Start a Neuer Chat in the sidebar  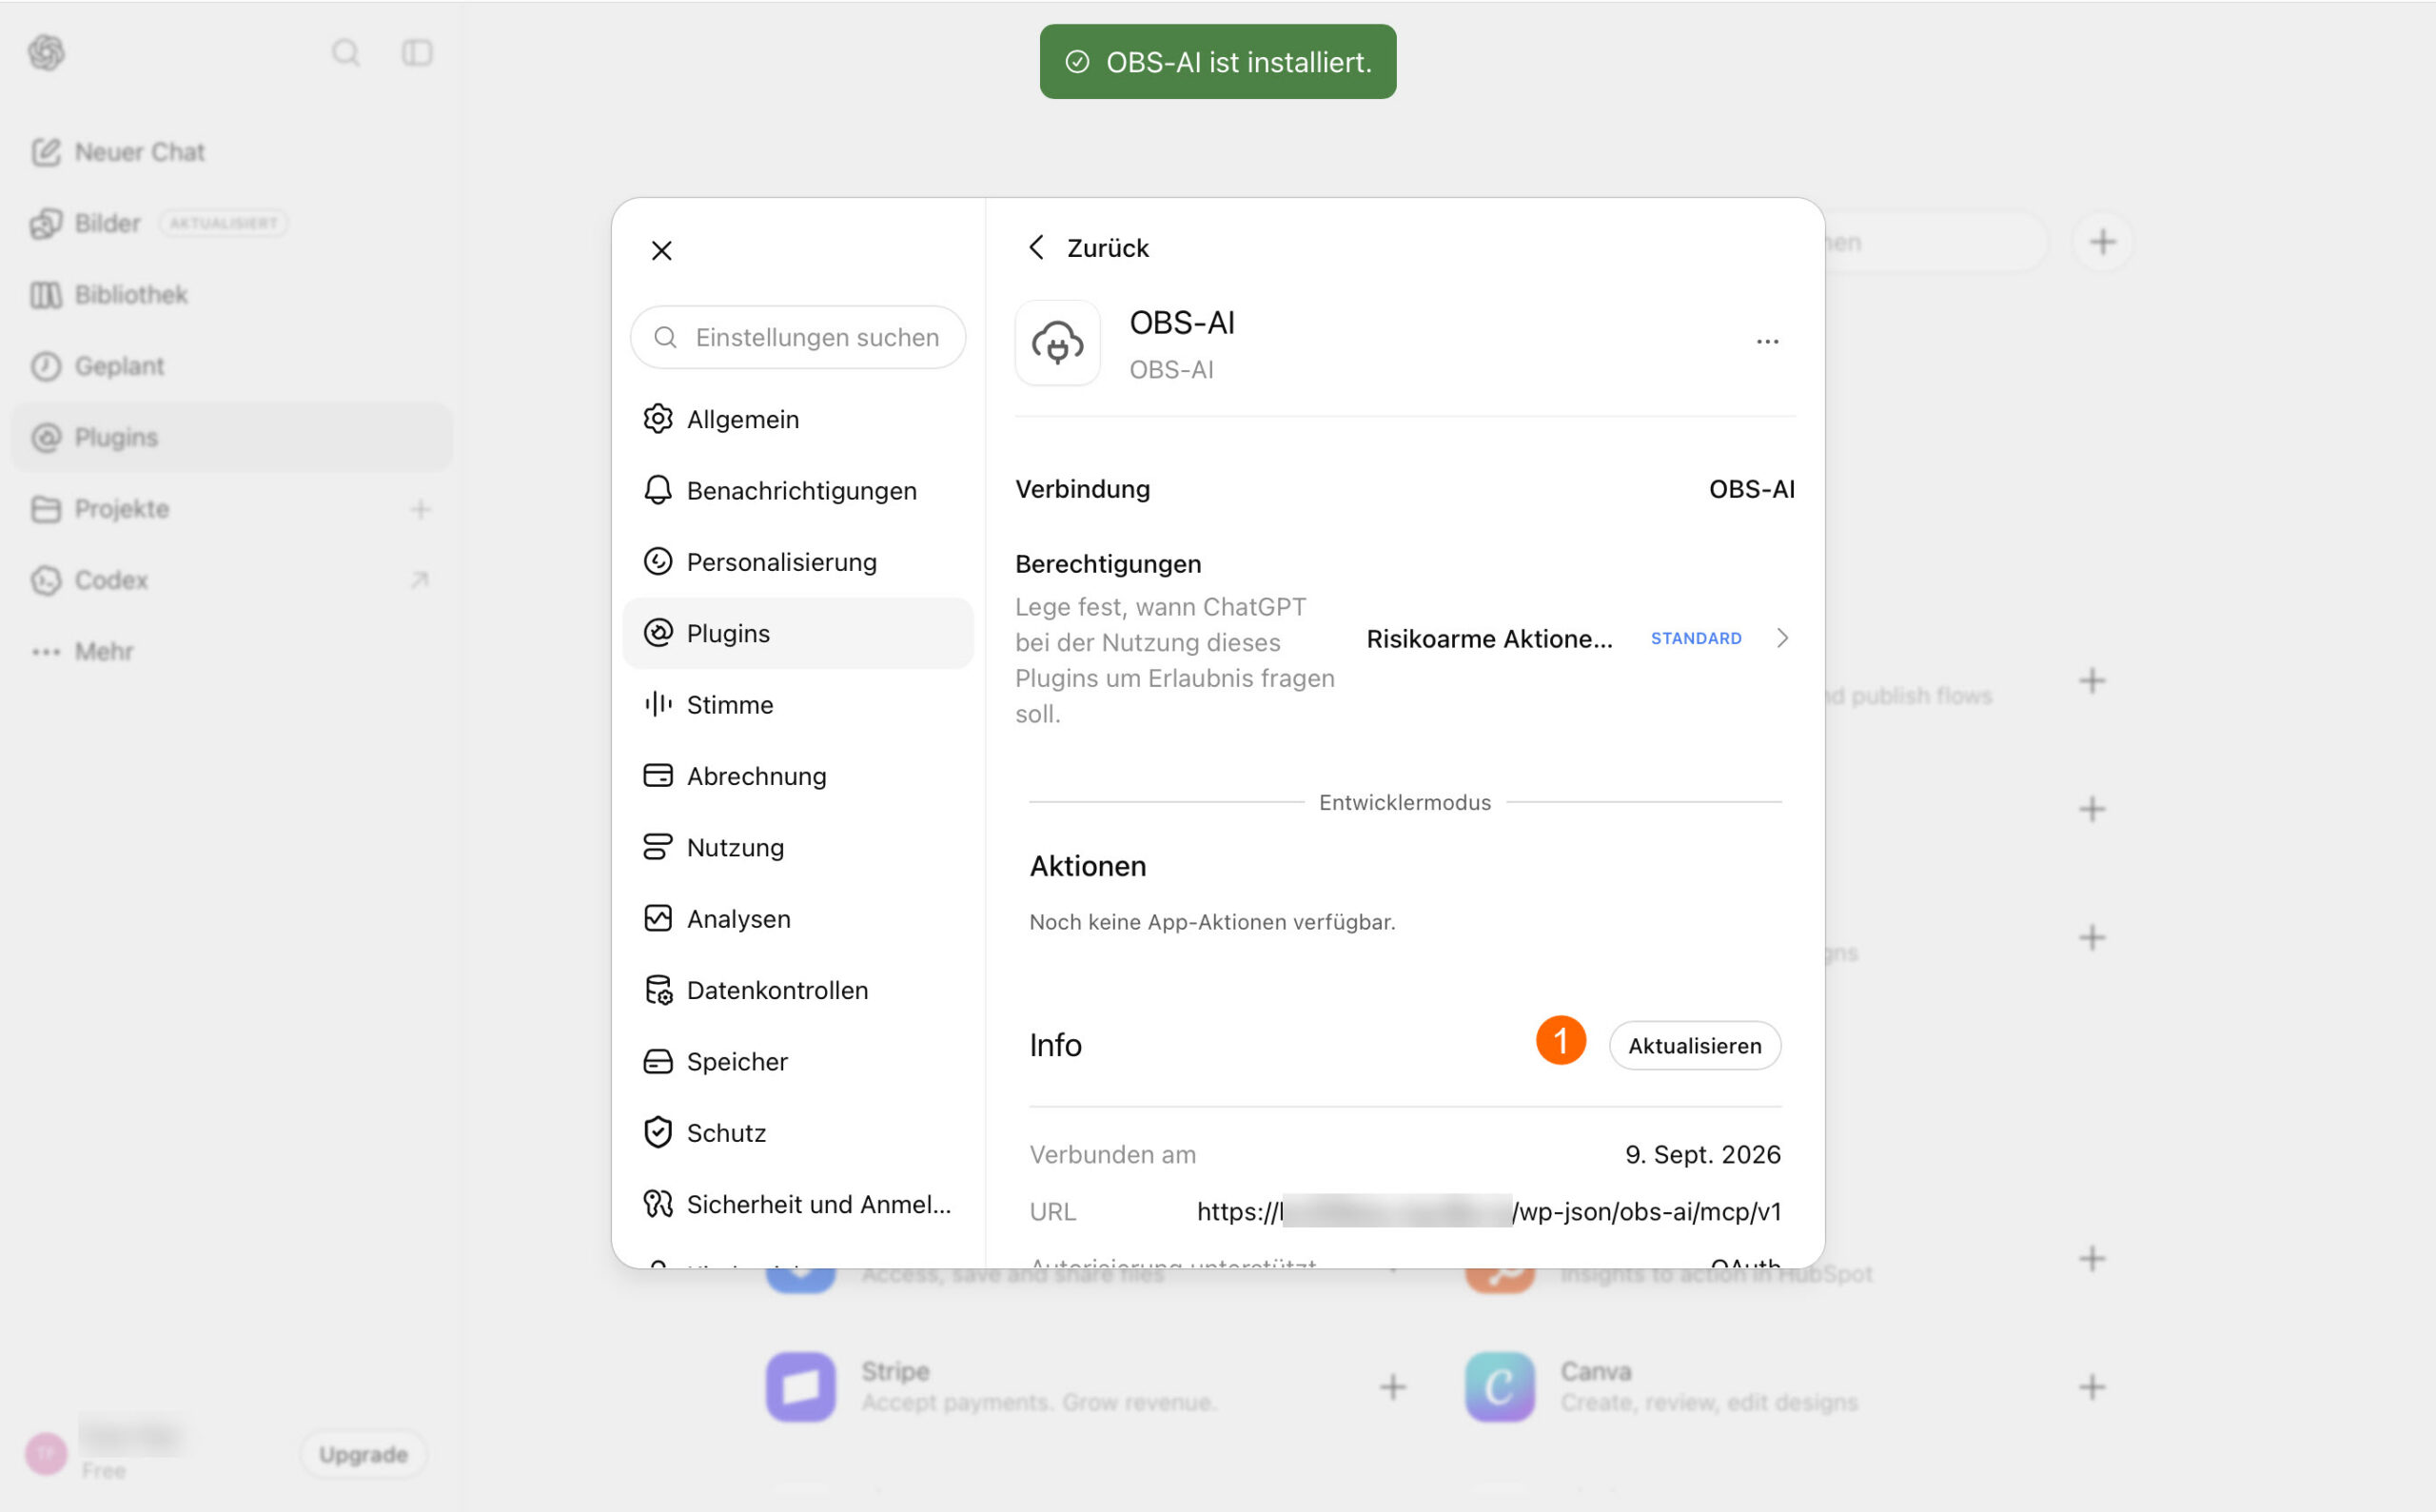pos(230,152)
